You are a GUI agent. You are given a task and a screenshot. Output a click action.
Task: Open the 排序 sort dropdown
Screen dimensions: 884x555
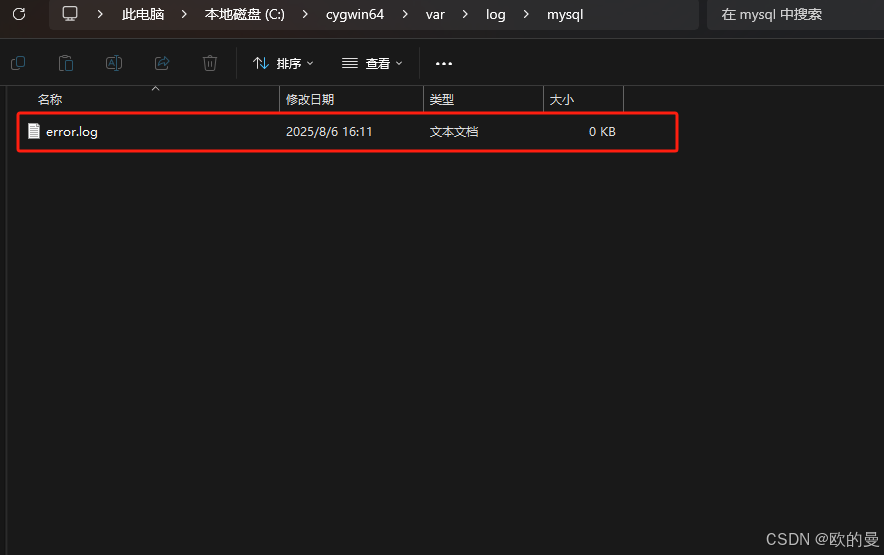(x=283, y=63)
